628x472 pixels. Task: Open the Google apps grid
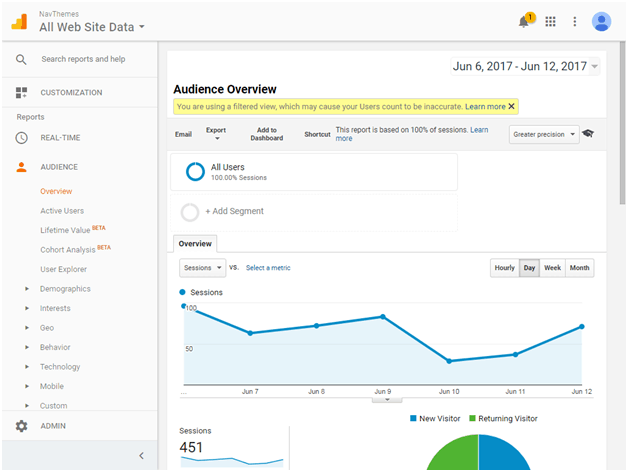(x=550, y=22)
